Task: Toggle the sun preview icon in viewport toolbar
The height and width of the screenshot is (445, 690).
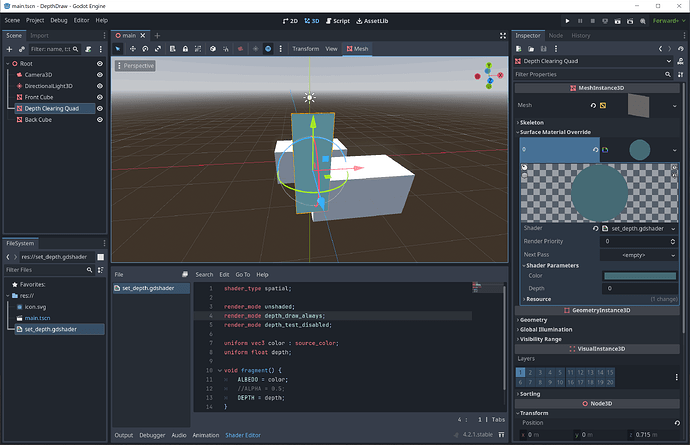Action: 255,49
